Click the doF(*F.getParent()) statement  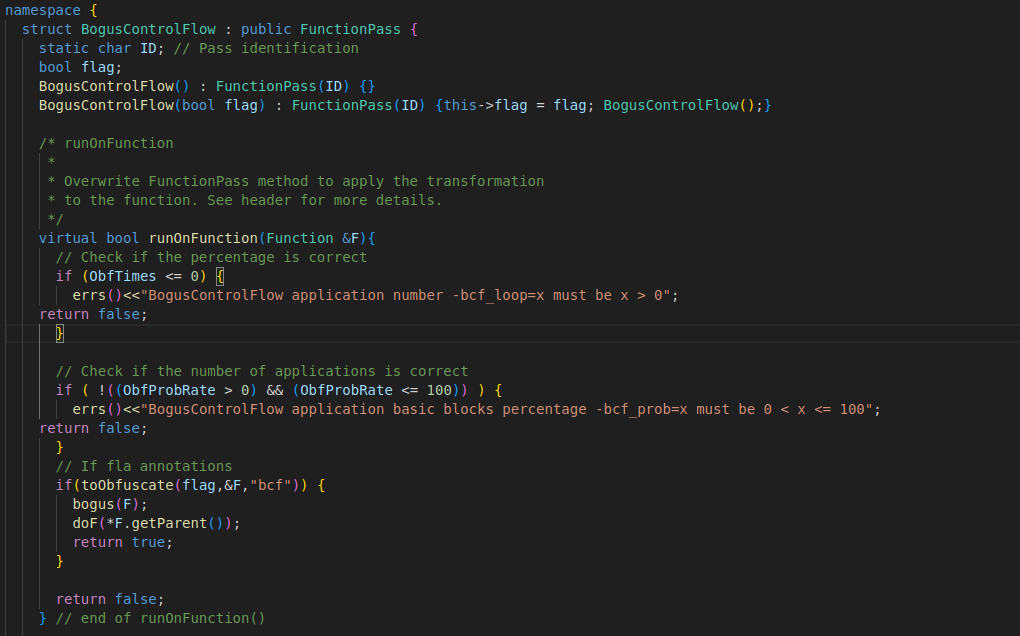click(156, 523)
